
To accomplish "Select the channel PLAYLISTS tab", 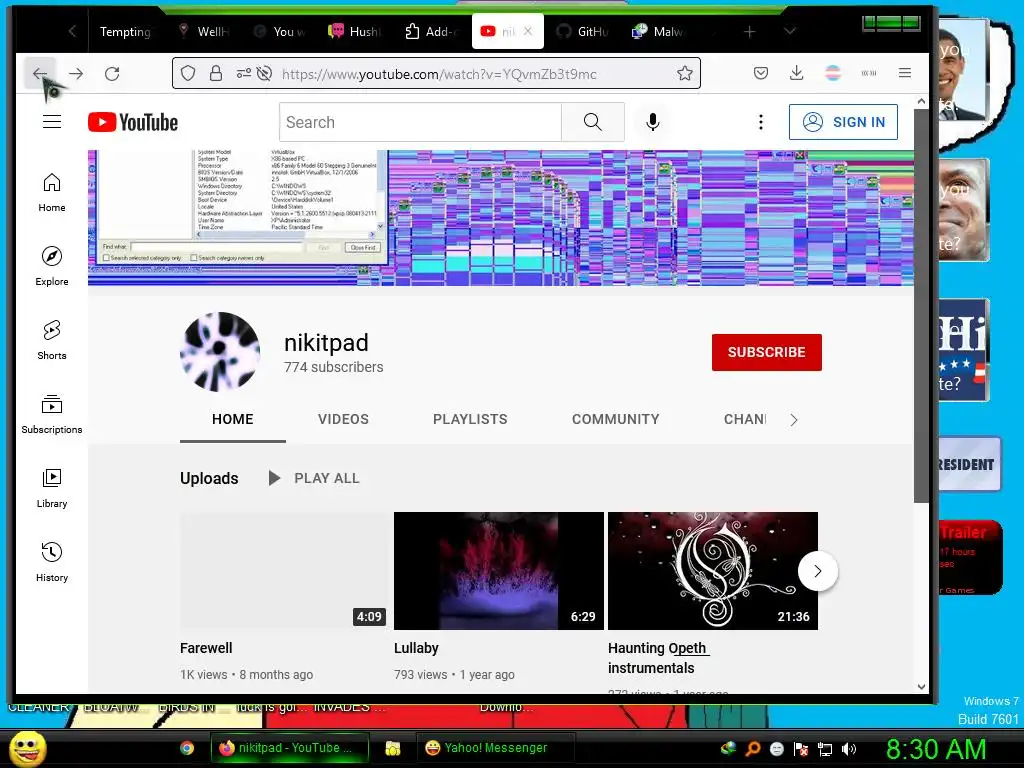I will tap(470, 419).
